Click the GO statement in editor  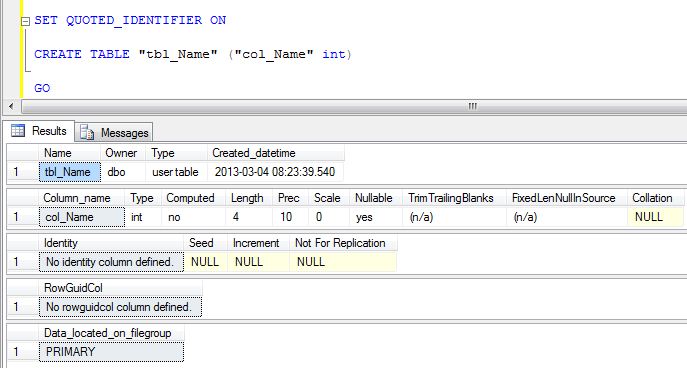coord(42,88)
